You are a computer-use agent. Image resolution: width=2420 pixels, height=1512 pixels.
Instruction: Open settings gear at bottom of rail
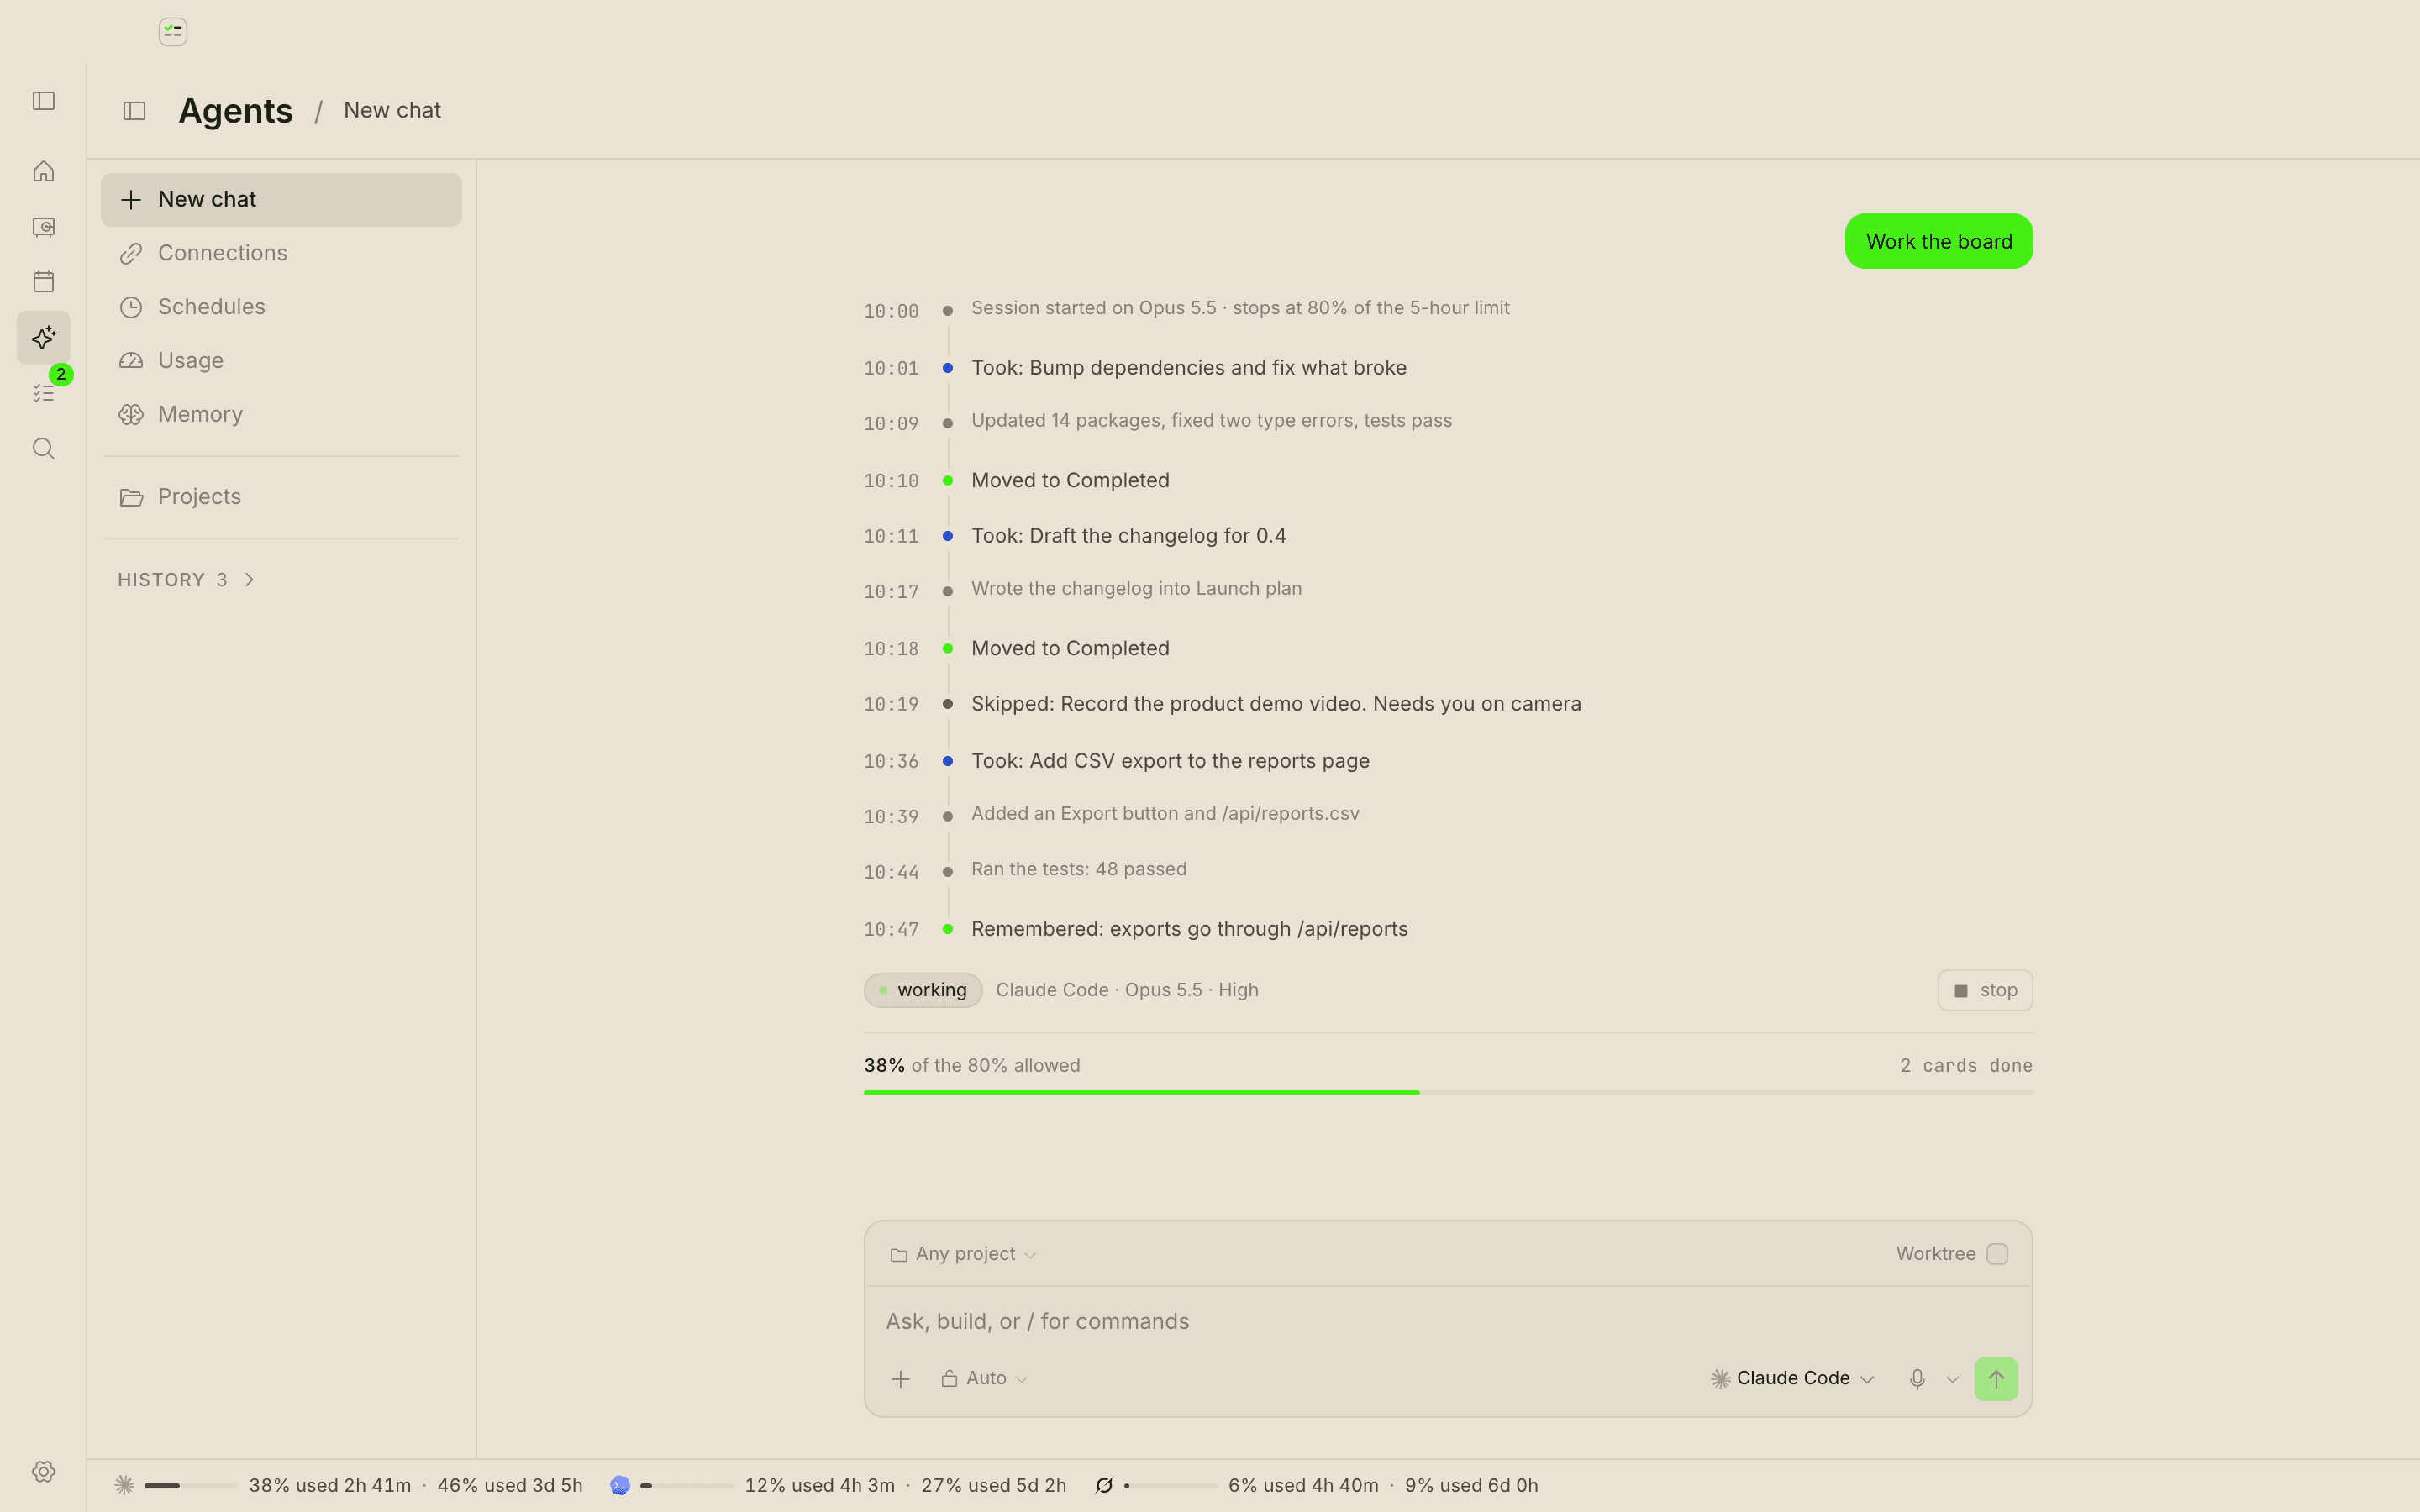[44, 1471]
